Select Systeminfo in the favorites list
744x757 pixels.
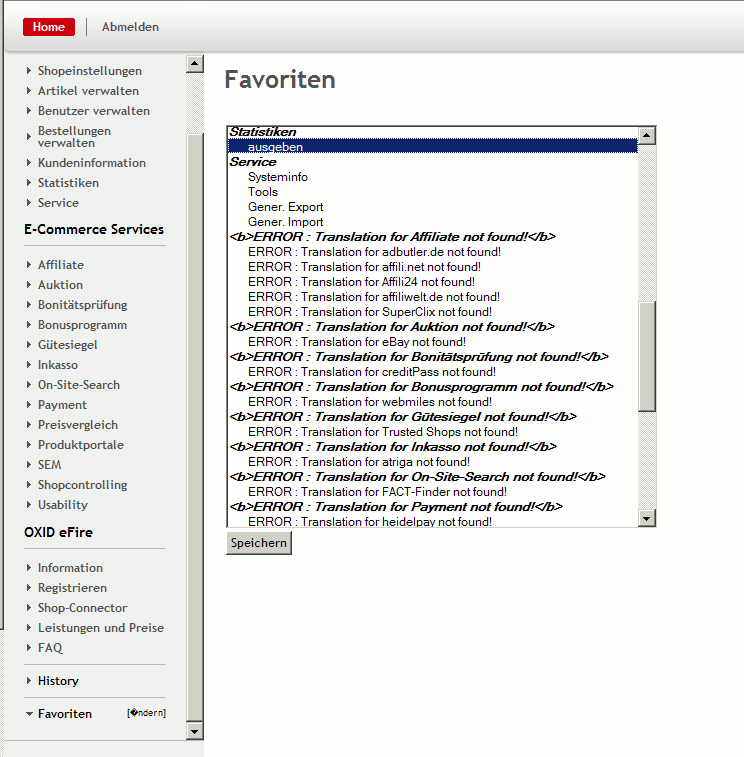(277, 177)
